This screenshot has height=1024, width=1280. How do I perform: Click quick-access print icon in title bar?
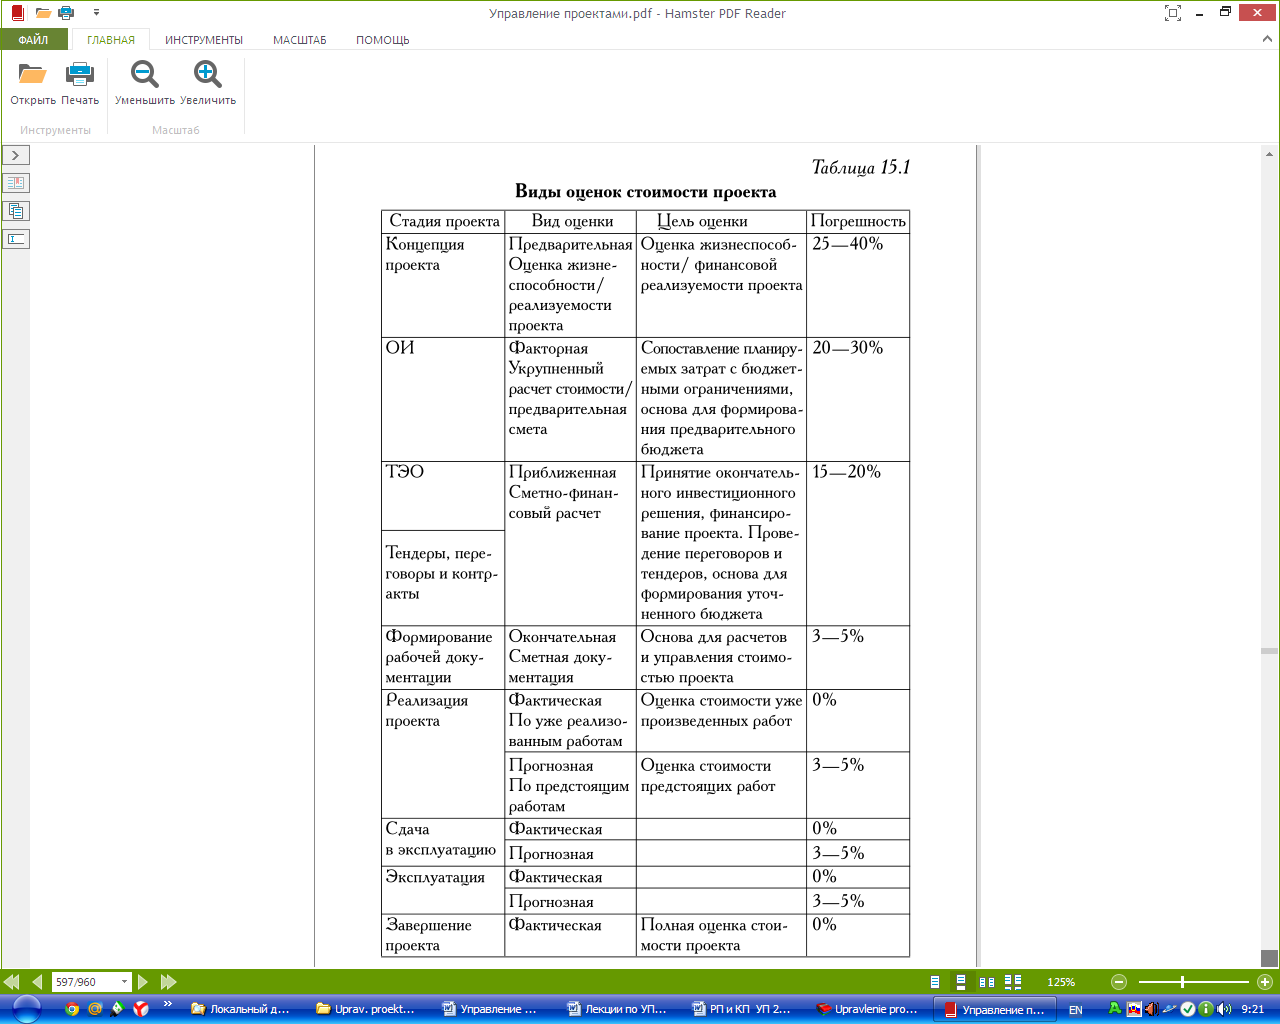point(66,13)
